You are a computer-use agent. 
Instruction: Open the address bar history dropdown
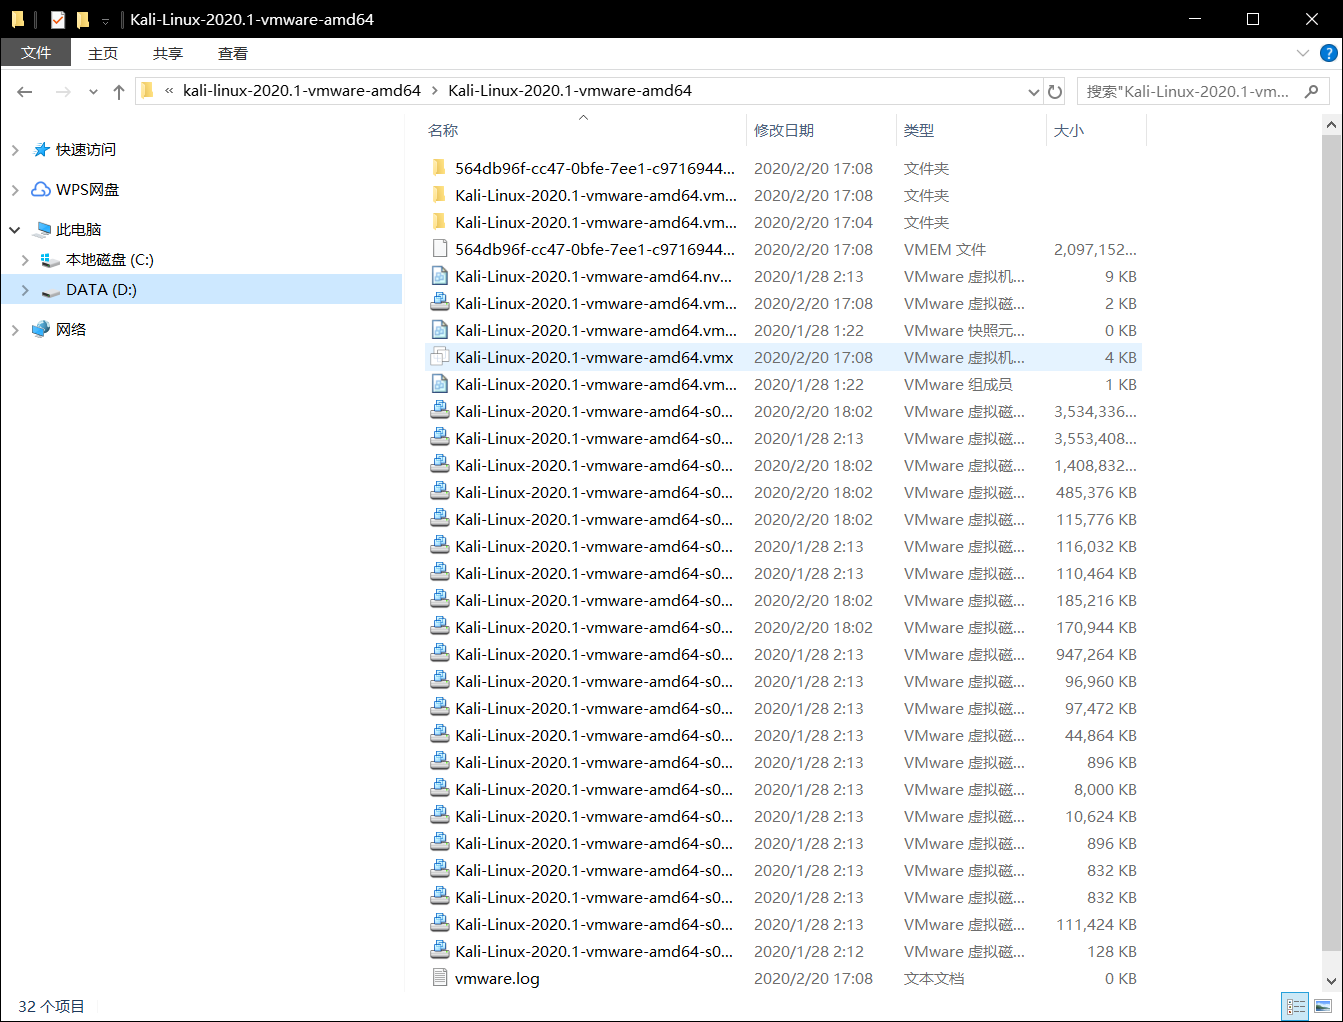pos(1034,92)
